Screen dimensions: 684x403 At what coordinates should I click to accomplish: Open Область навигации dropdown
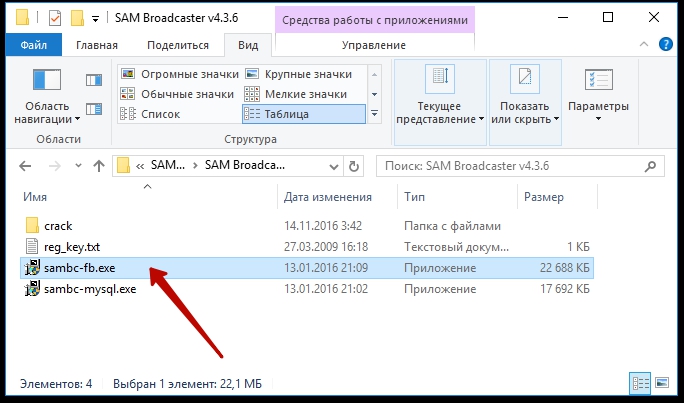(47, 97)
